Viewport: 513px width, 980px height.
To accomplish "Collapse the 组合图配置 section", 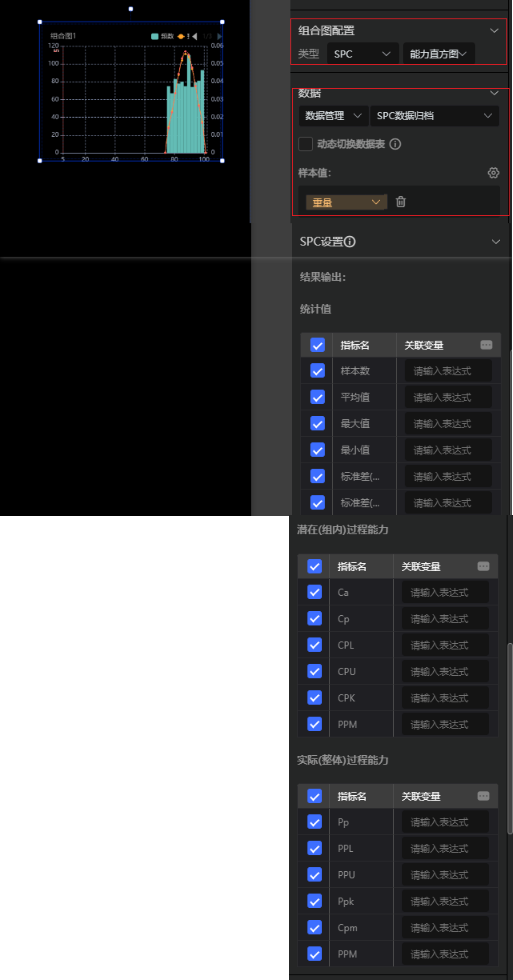I will click(494, 31).
